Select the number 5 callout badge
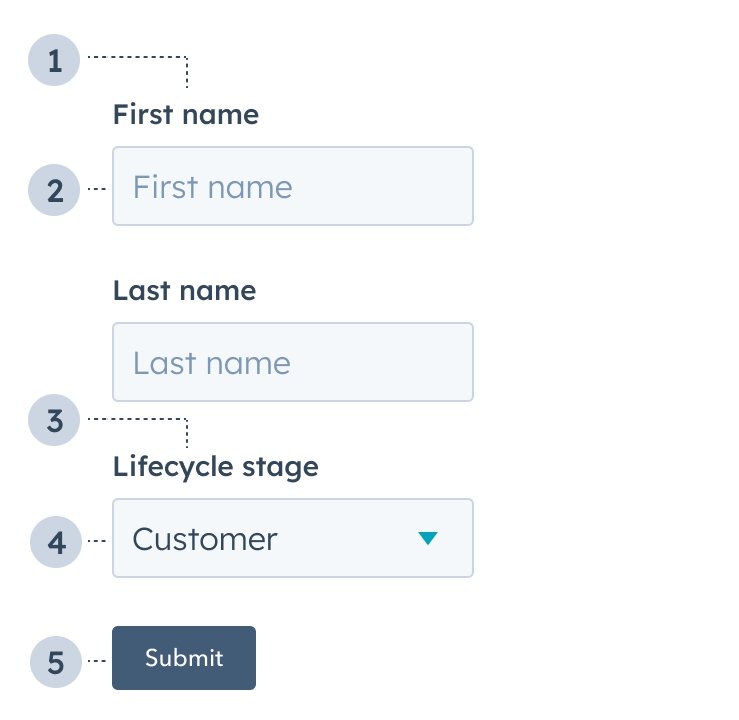739x720 pixels. click(x=56, y=662)
